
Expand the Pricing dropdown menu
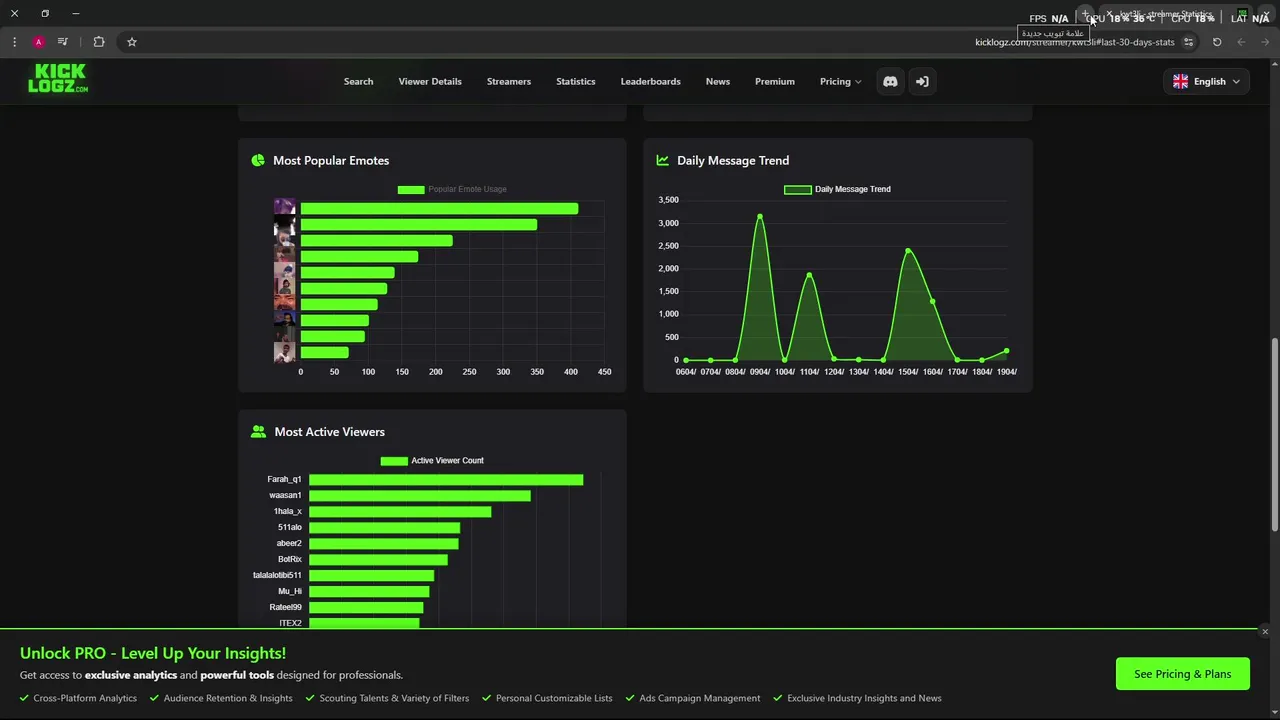point(840,82)
